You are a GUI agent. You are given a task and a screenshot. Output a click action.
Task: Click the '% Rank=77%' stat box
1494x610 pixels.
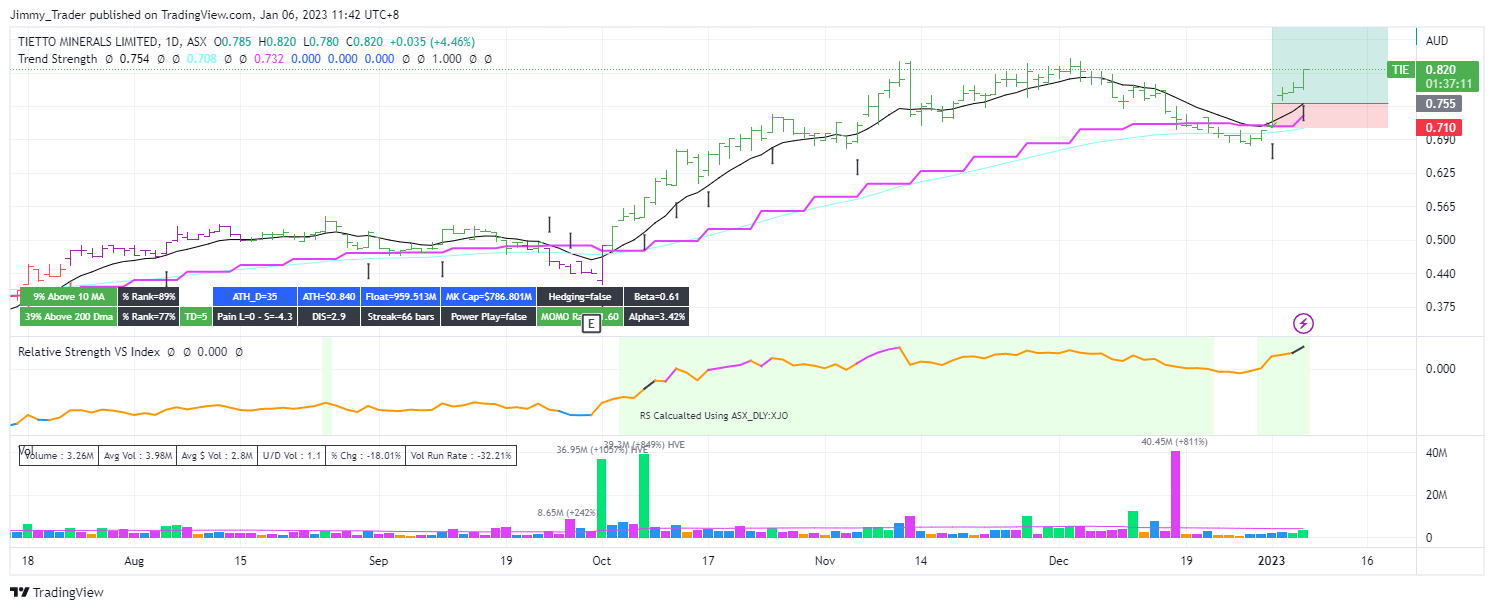148,316
